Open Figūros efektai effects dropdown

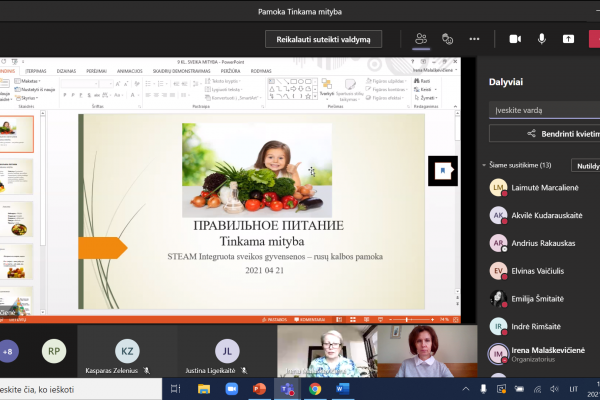pos(385,98)
